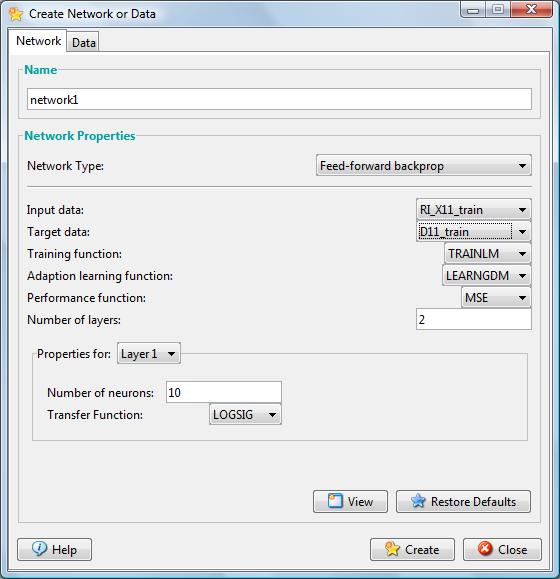Switch to the Data tab
This screenshot has width=560, height=579.
tap(83, 42)
